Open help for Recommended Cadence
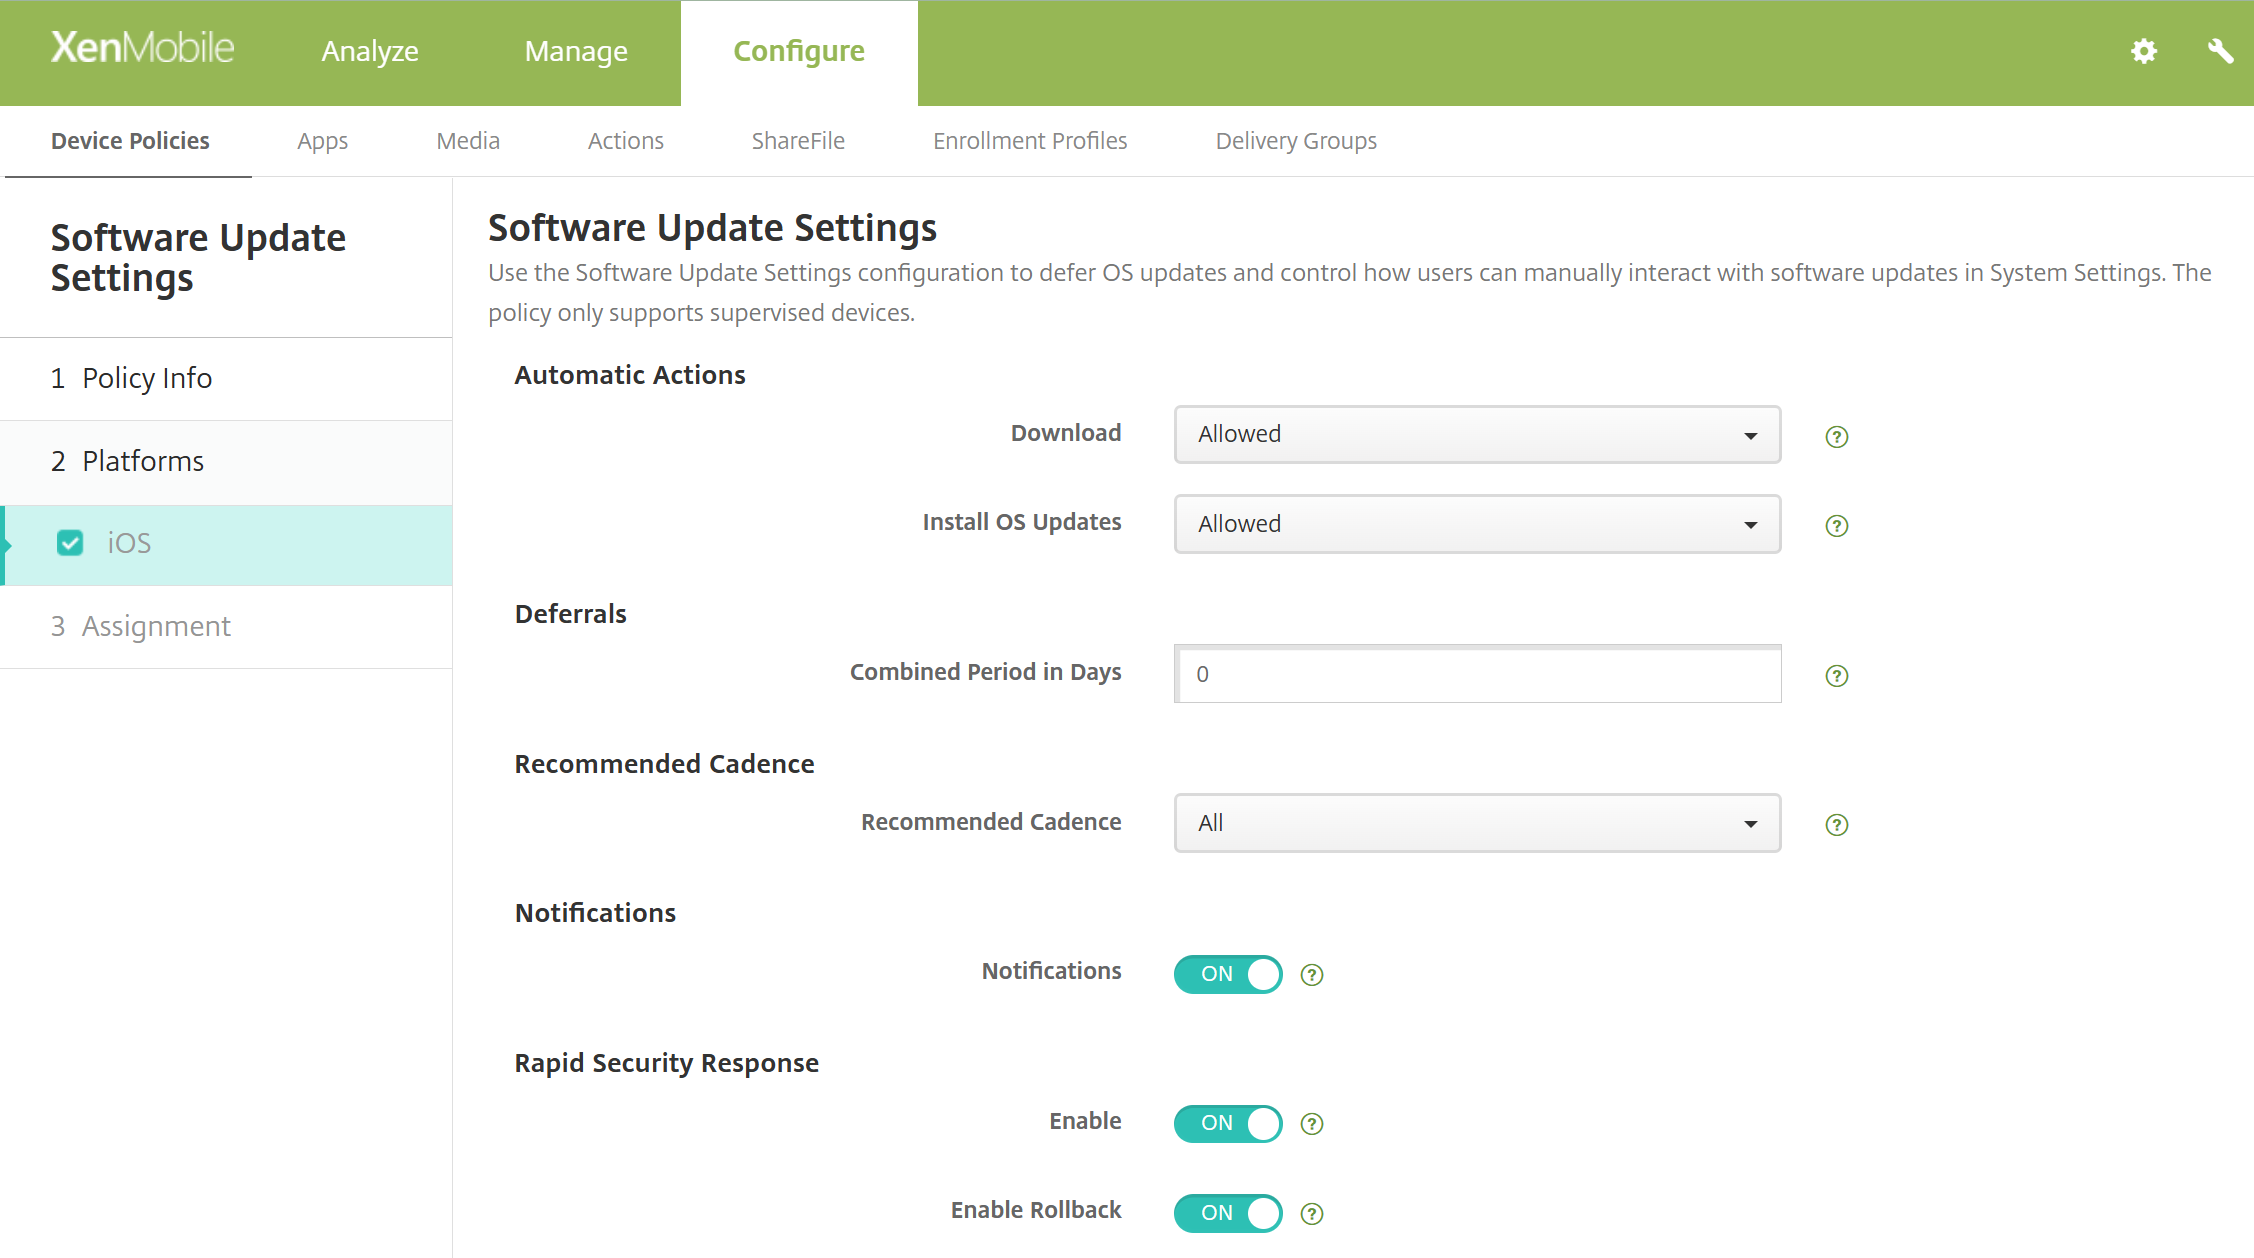Screen dimensions: 2254x1258 point(1835,824)
